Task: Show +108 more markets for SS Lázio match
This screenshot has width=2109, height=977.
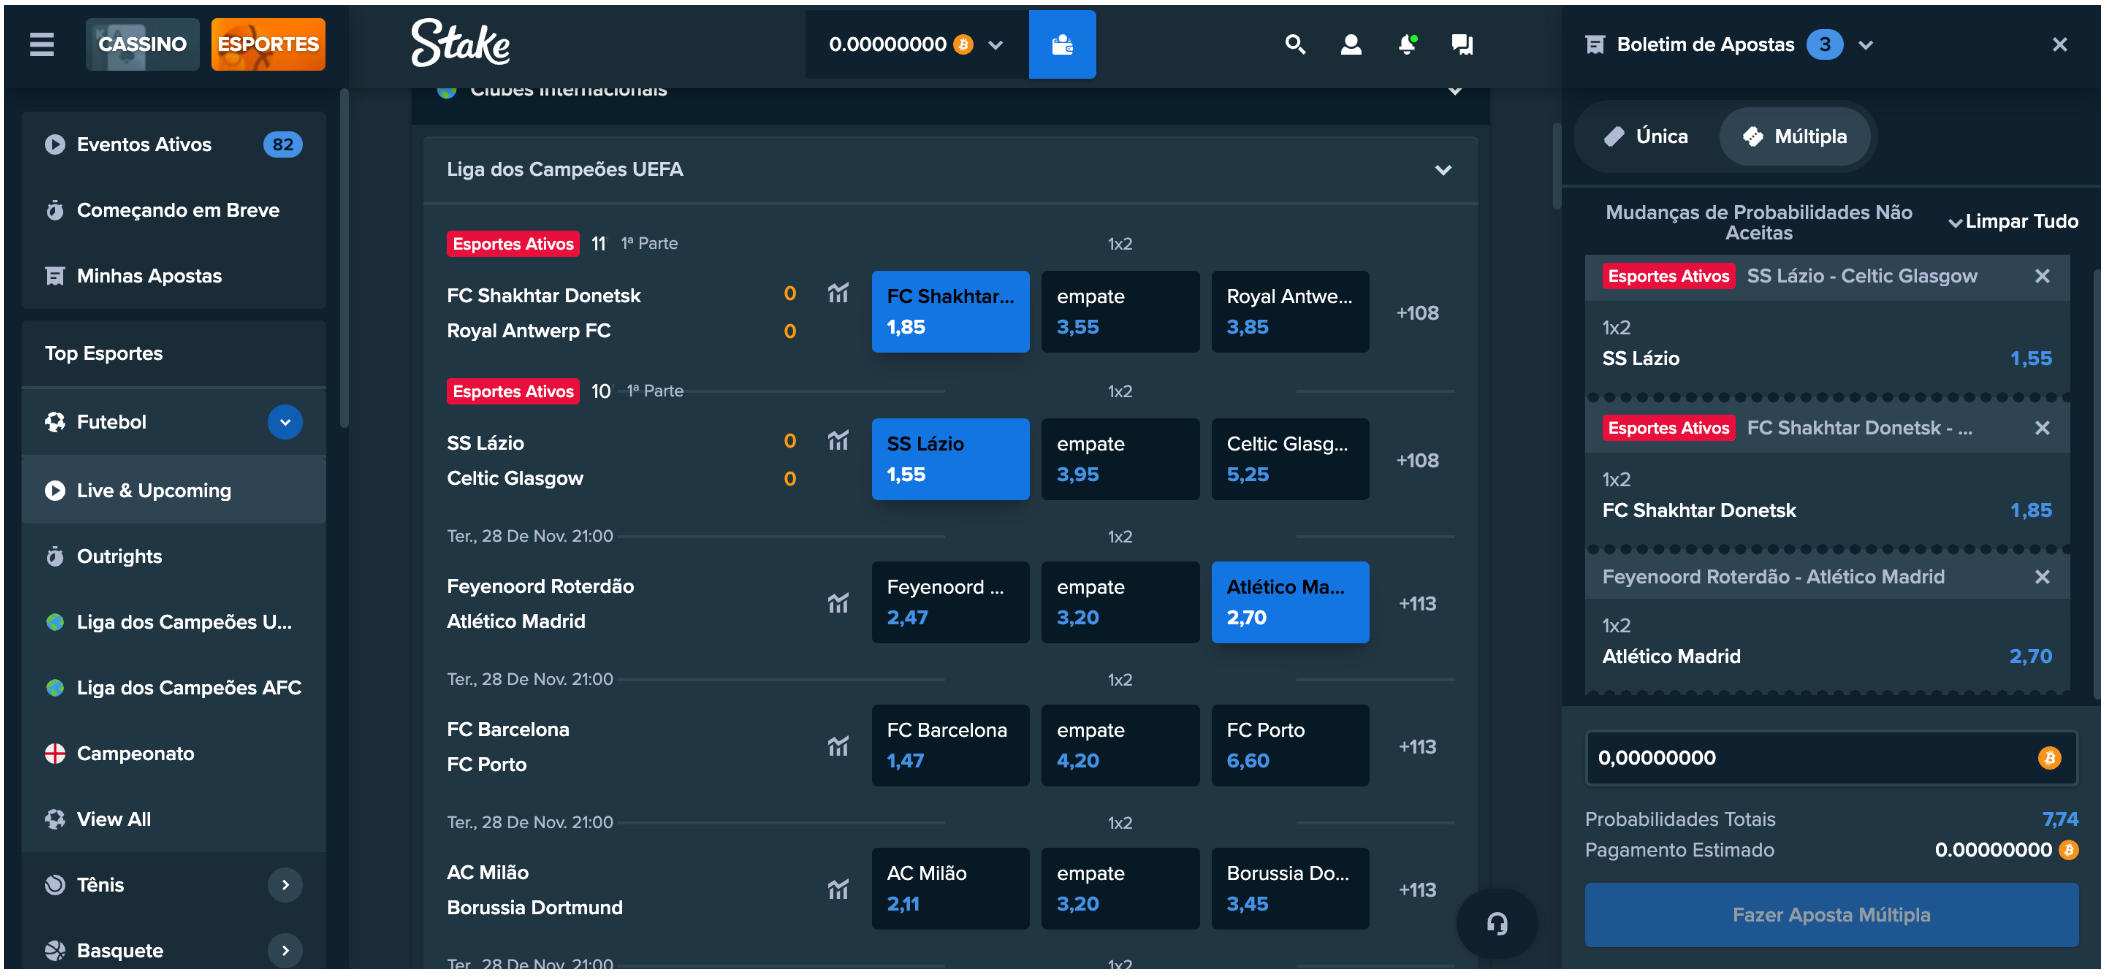Action: 1418,461
